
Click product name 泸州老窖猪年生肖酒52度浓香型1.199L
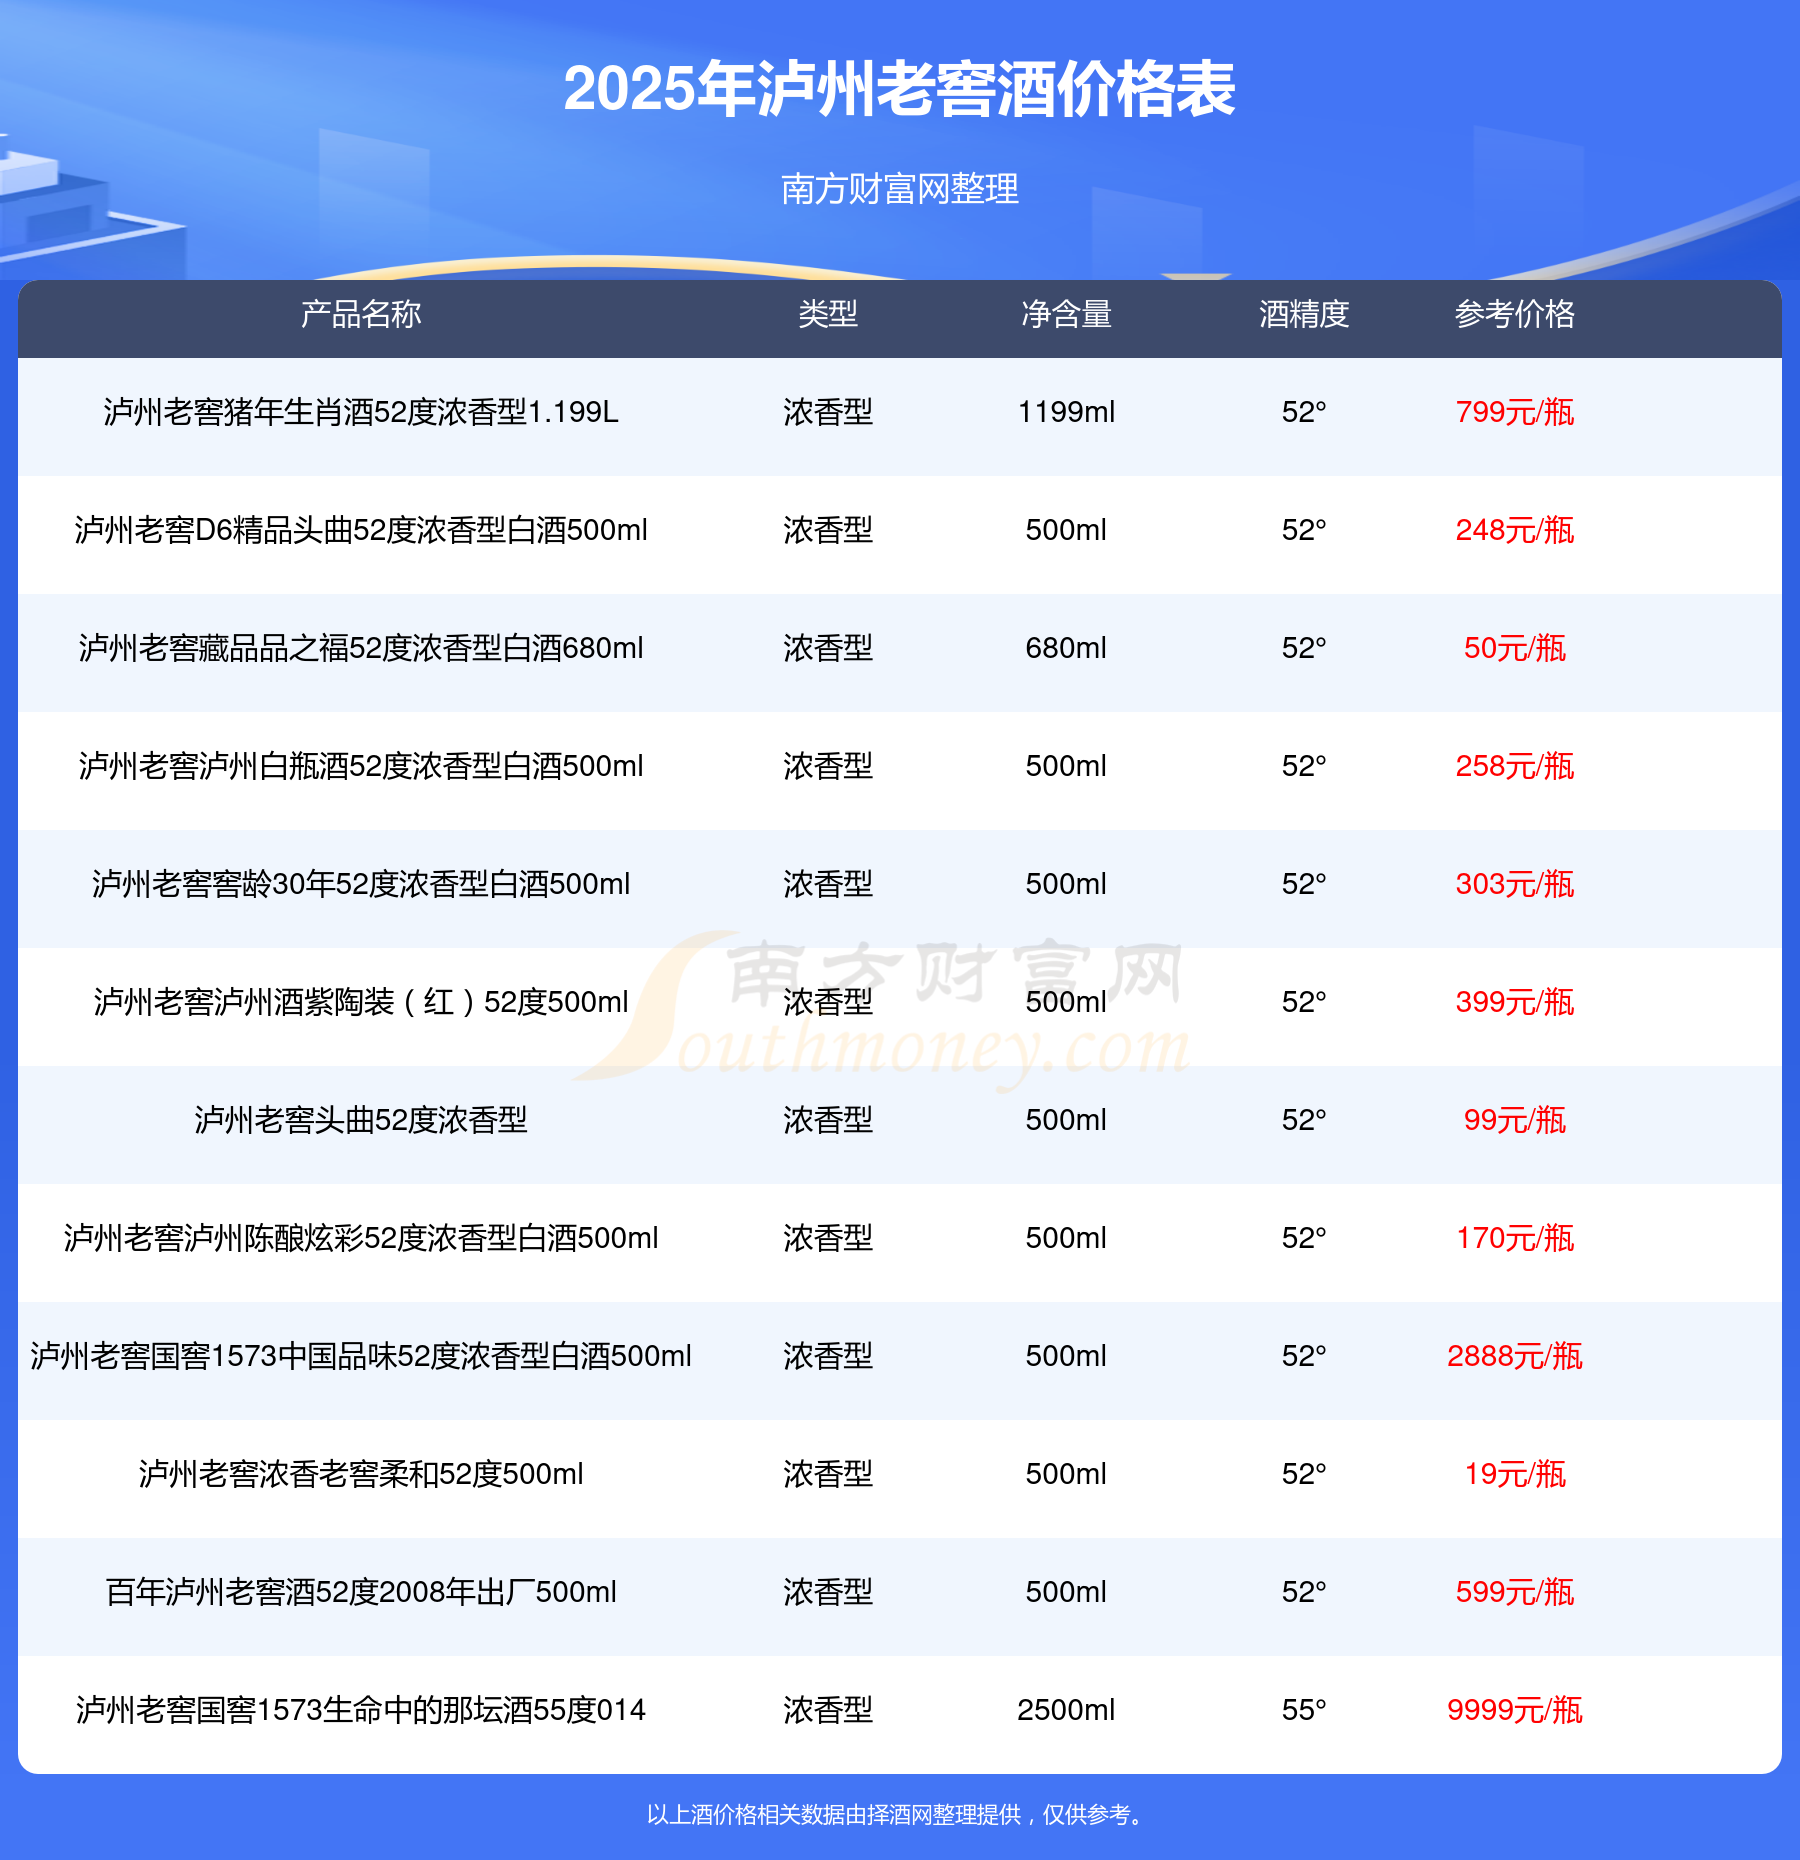click(x=361, y=412)
